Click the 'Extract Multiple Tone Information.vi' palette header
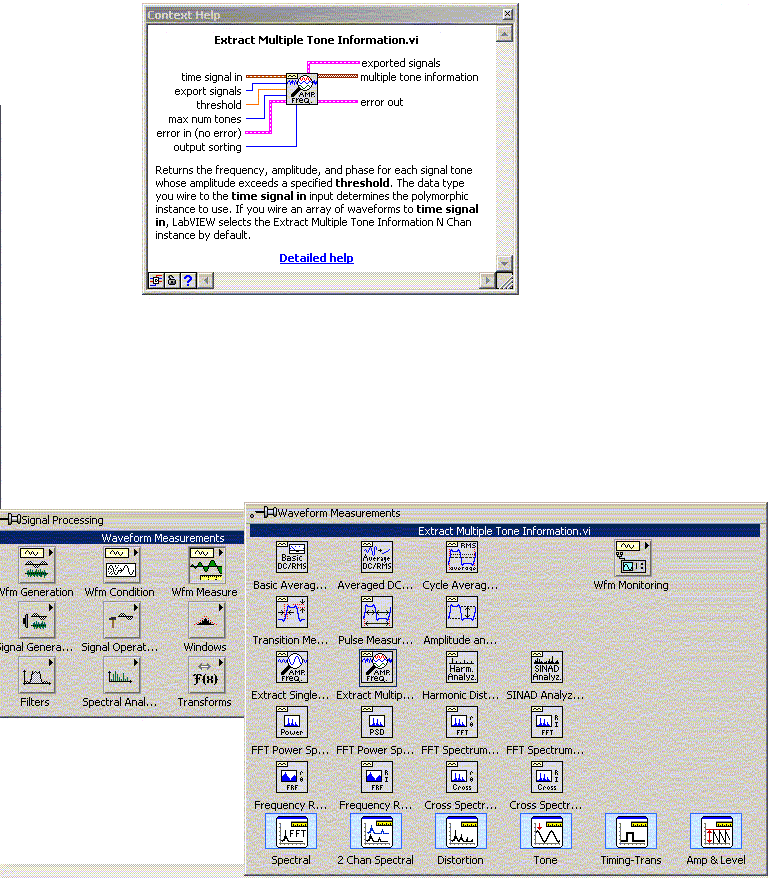The image size is (768, 878). 504,531
